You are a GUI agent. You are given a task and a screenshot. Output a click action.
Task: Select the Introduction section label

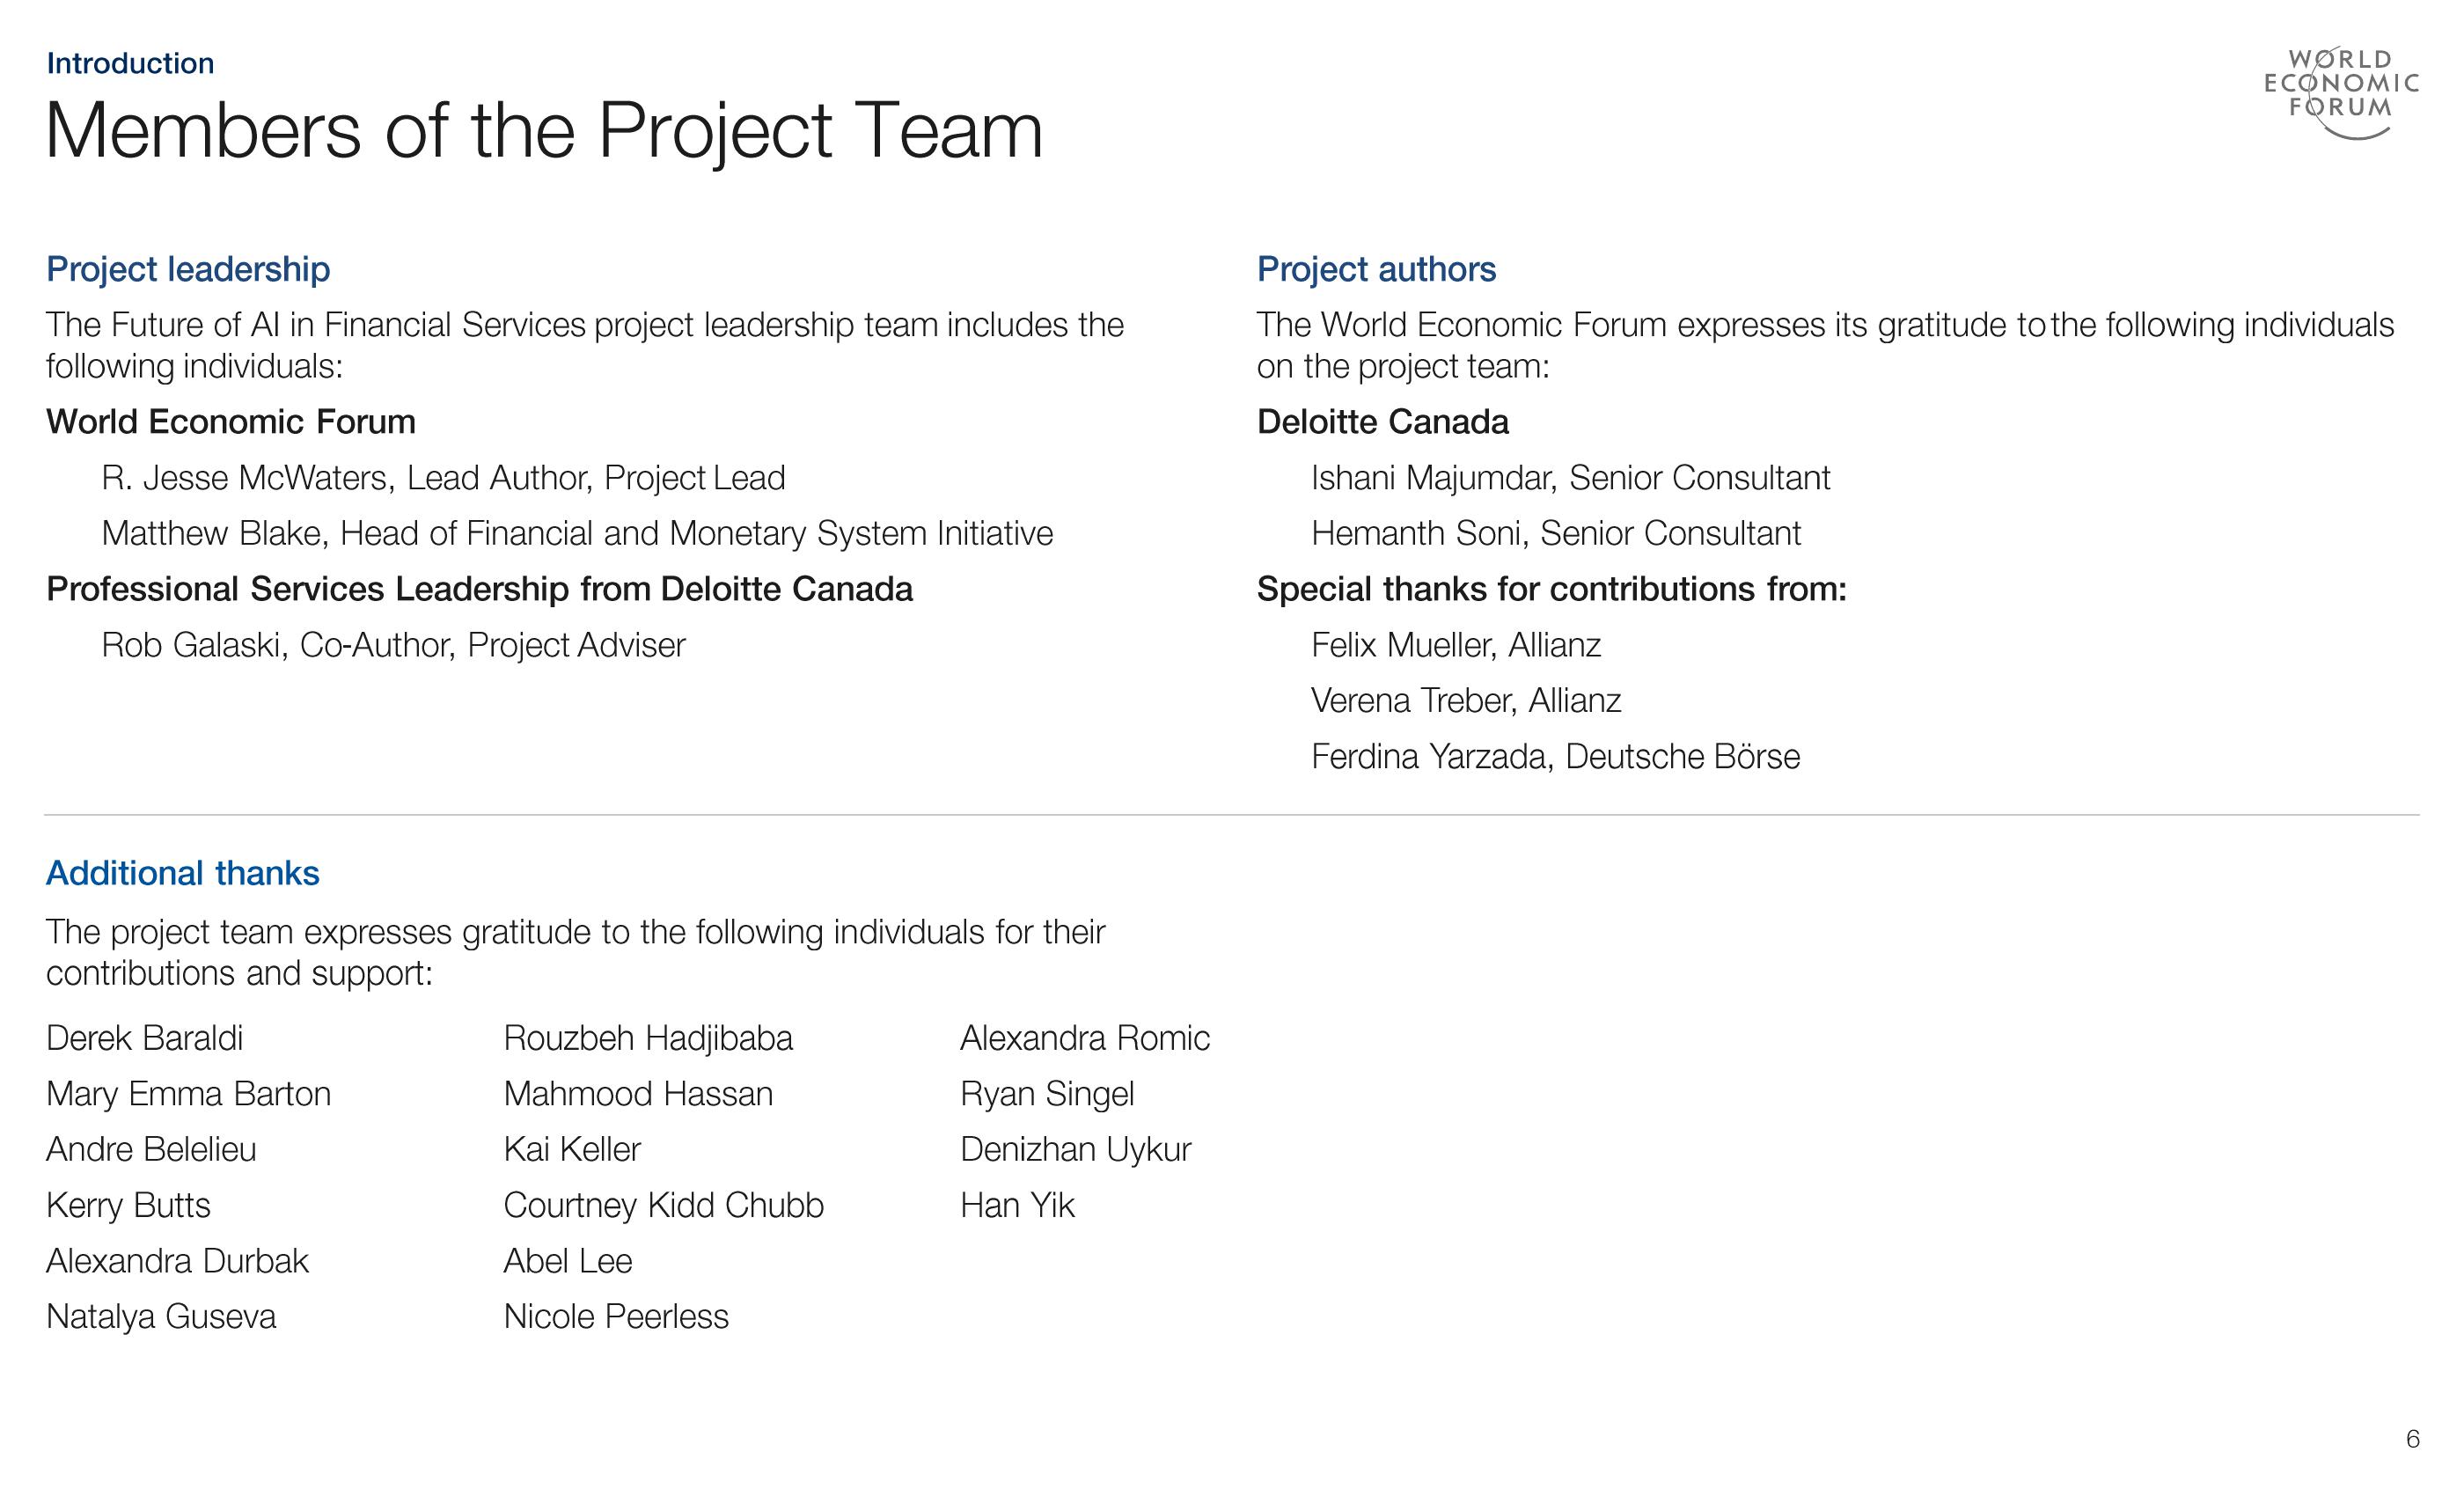[130, 63]
